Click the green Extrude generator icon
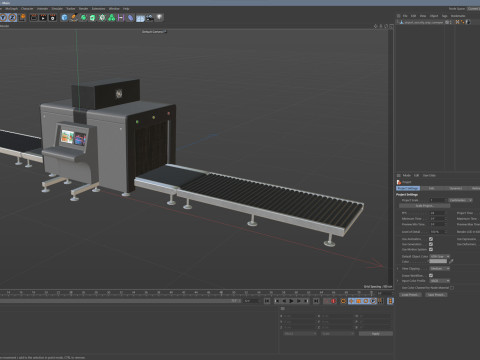The image size is (480, 360). tap(93, 18)
